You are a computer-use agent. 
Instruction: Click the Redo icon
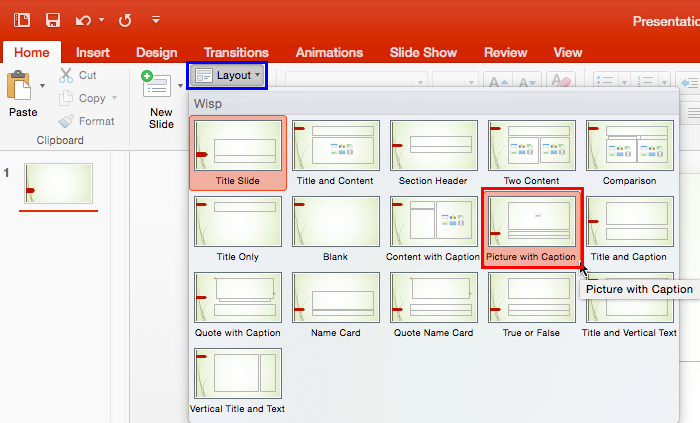point(125,20)
